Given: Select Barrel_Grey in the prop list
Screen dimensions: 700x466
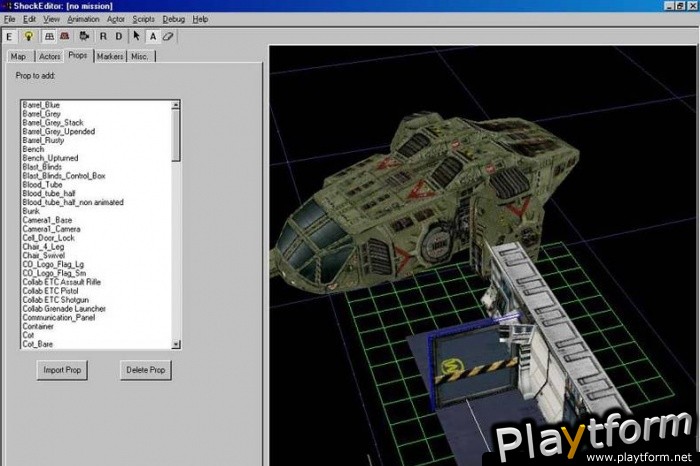Looking at the screenshot, I should [42, 114].
